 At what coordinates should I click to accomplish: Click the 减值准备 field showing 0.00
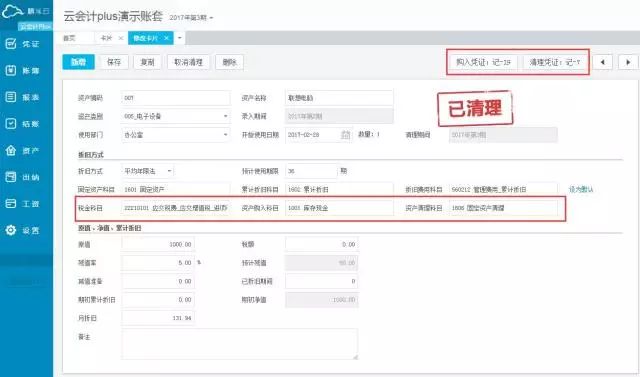pyautogui.click(x=158, y=281)
